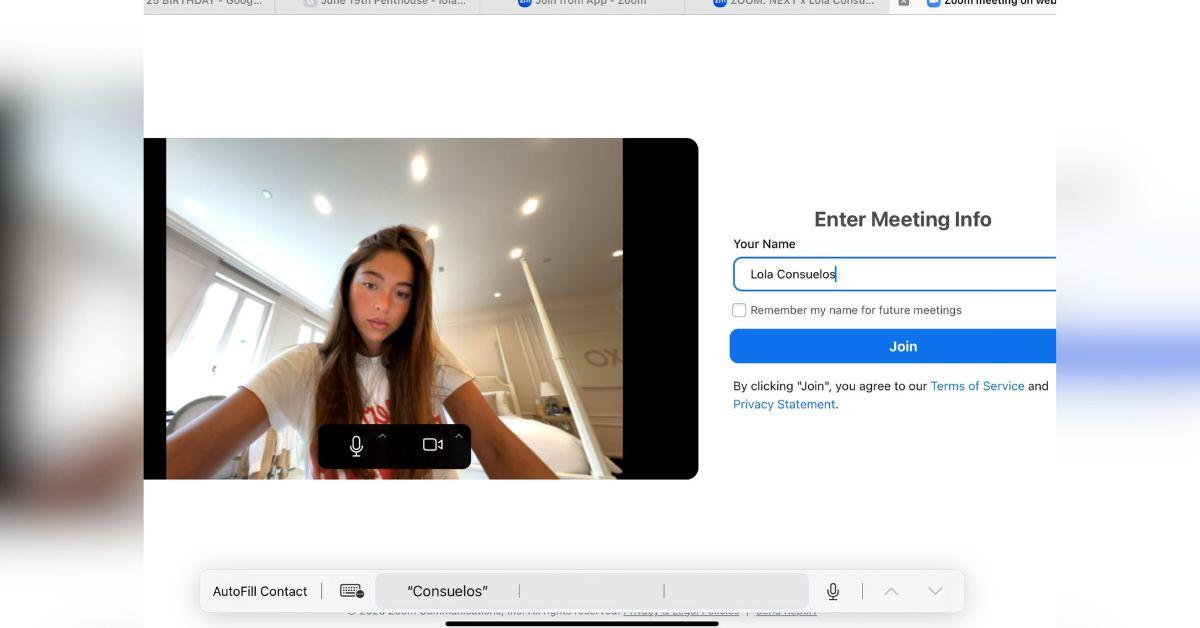Go to next field with down arrow
Viewport: 1200px width, 628px height.
coord(935,591)
